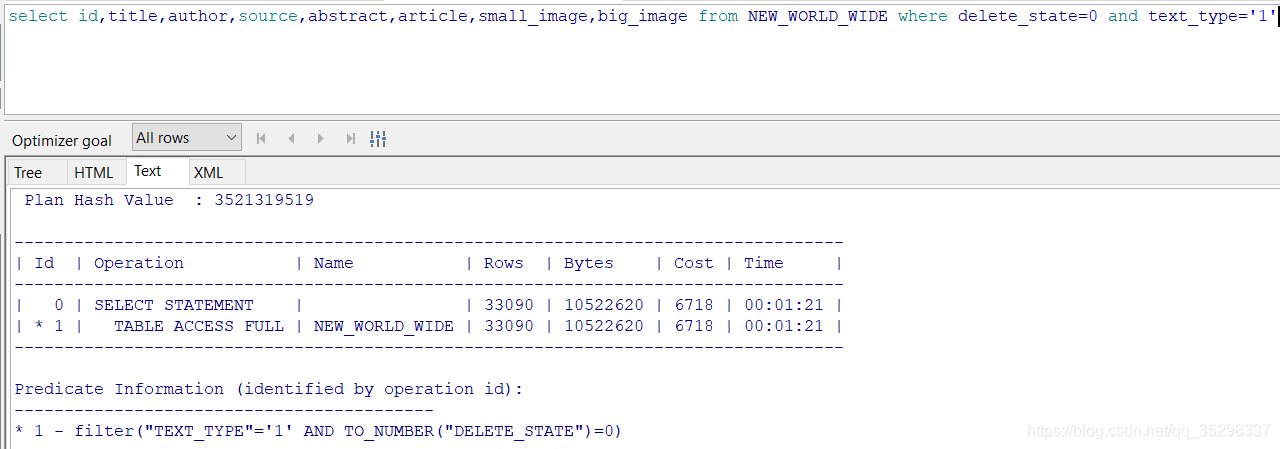Go to the next operation

(x=320, y=139)
